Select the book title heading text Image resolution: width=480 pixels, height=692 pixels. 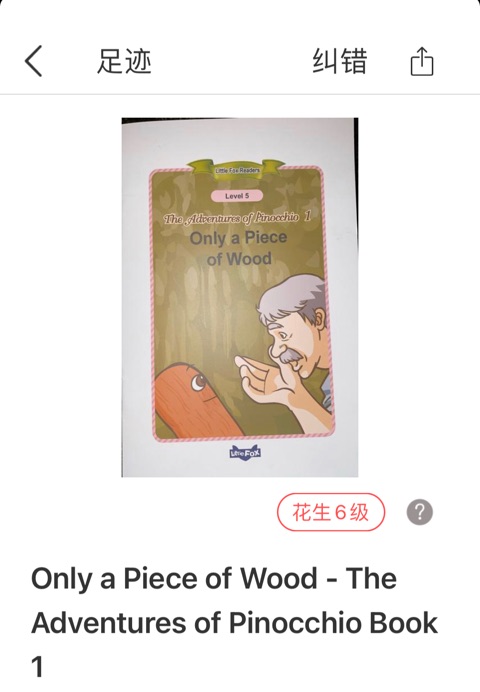click(x=234, y=623)
